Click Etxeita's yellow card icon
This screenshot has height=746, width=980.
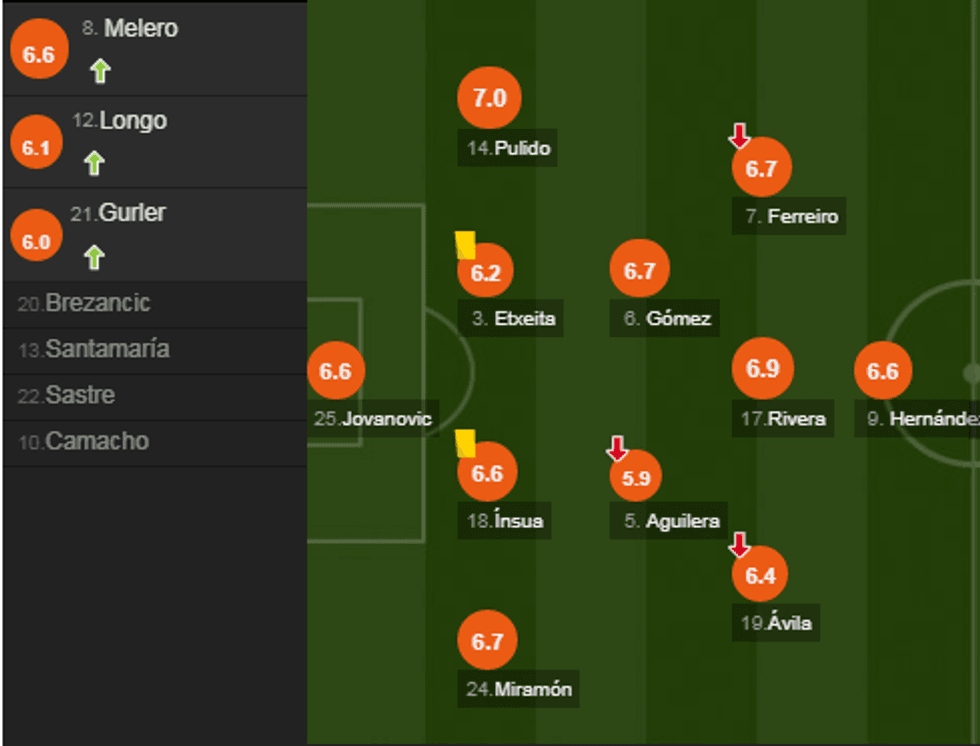[x=465, y=245]
